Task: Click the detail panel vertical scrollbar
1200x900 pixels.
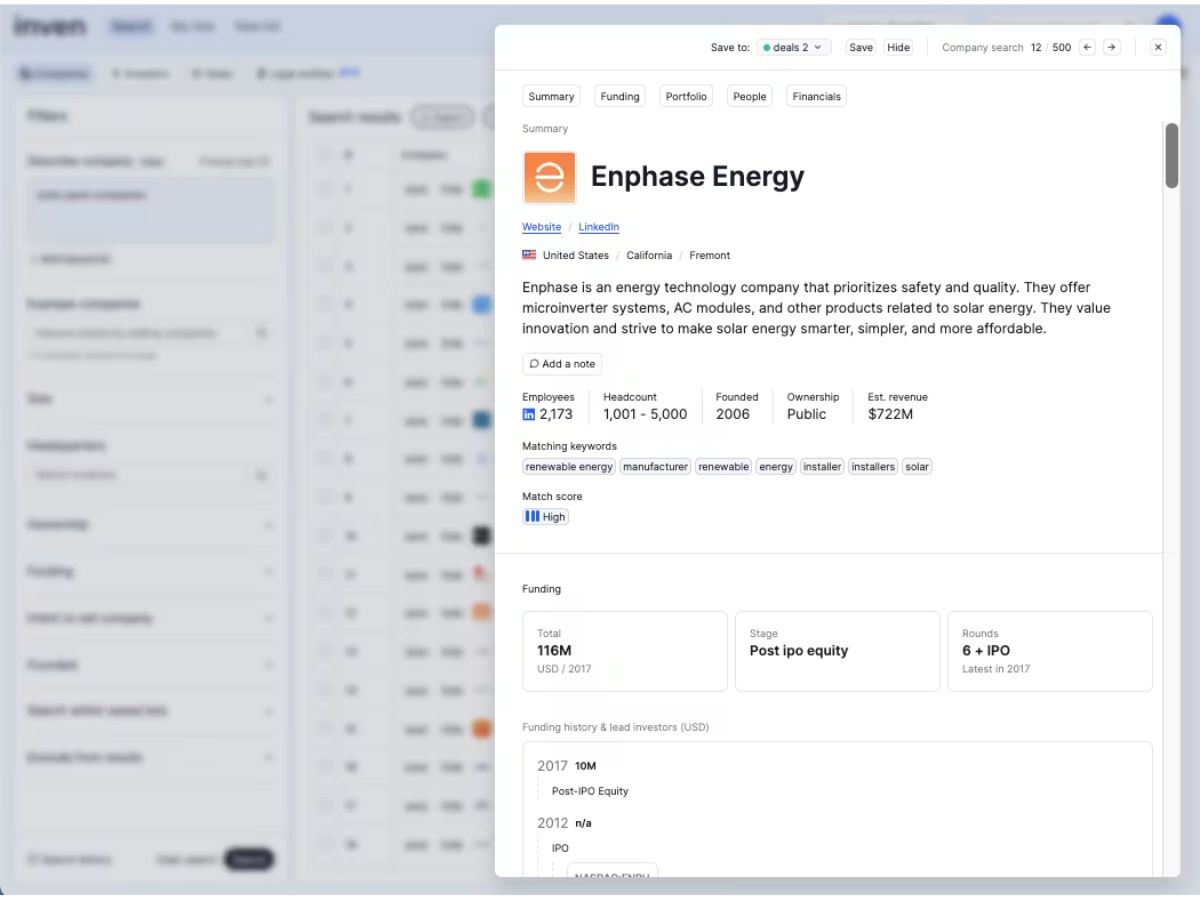Action: (x=1172, y=155)
